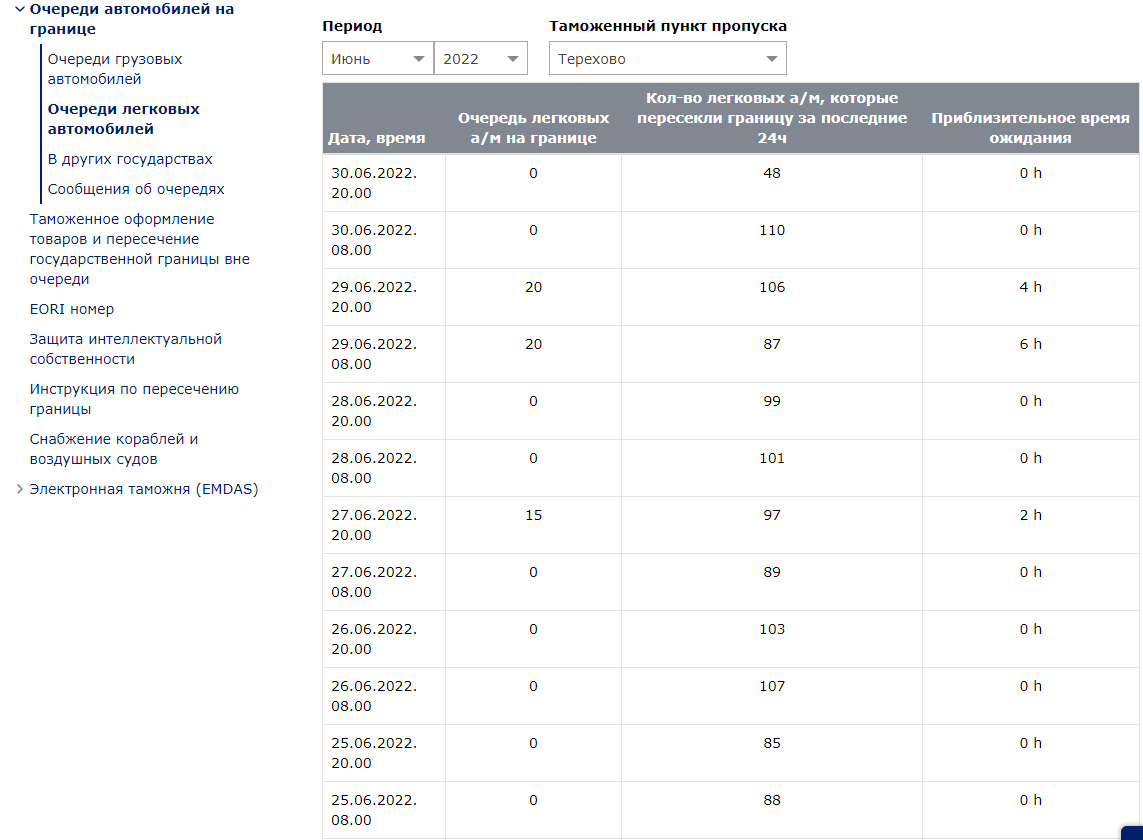Open the year dropdown showing 2022
1143x840 pixels.
pos(480,59)
